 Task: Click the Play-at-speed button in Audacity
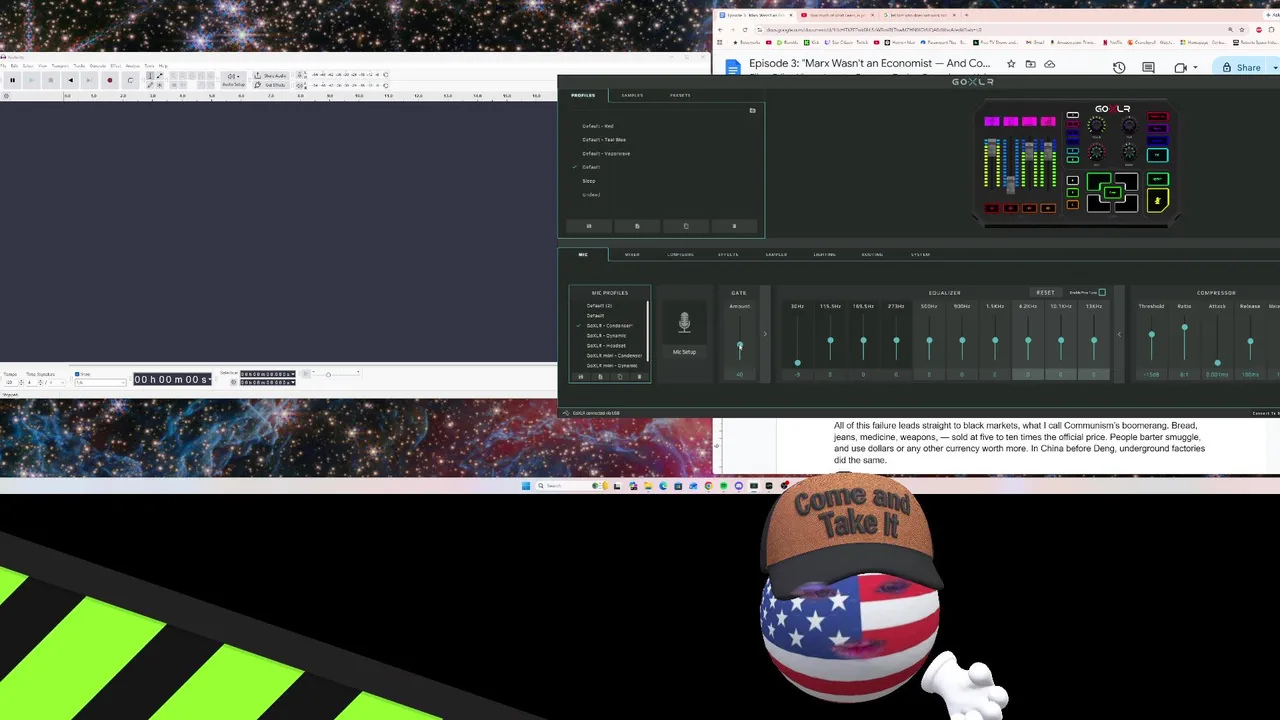coord(305,374)
